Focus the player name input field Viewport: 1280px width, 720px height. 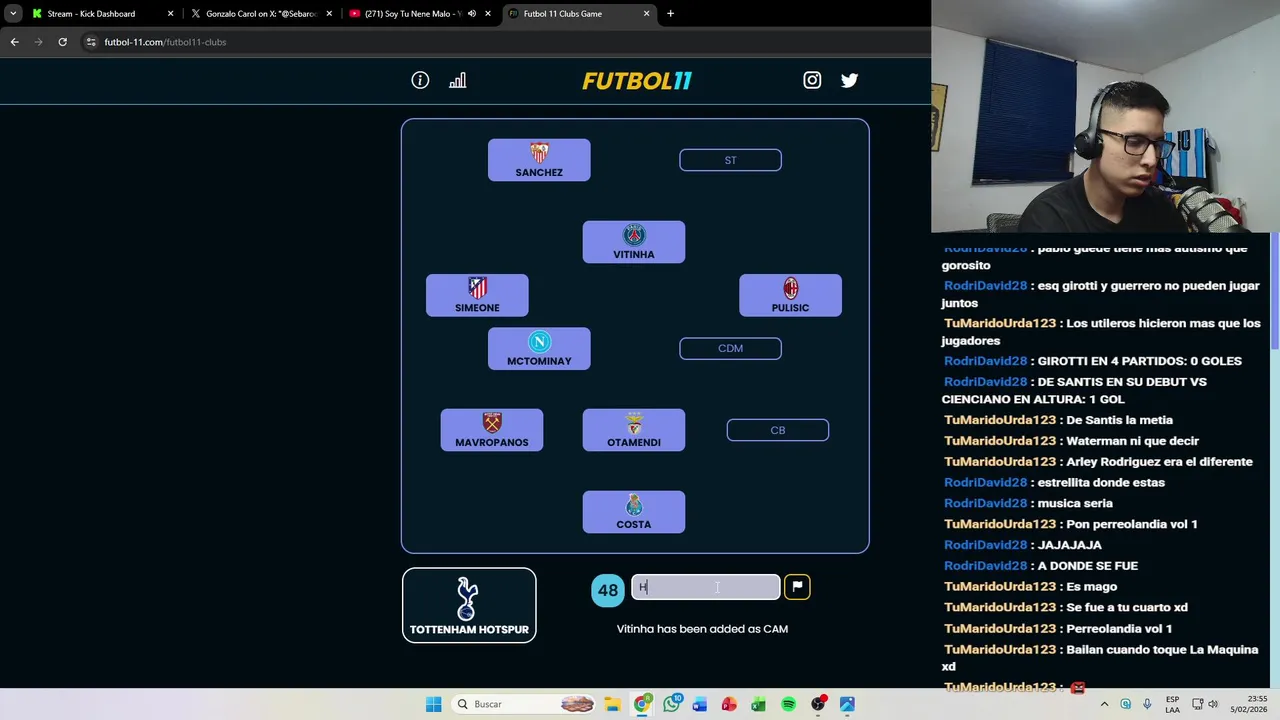pos(706,587)
